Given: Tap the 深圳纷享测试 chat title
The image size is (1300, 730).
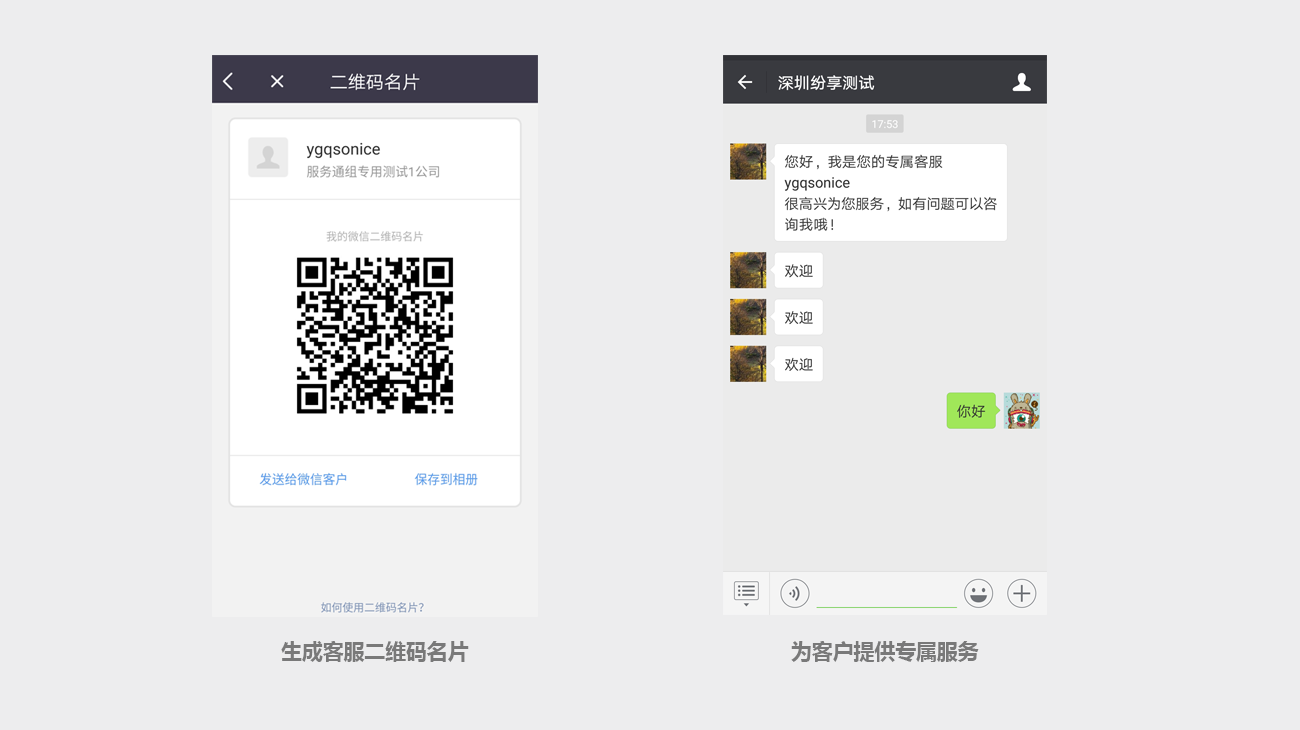Looking at the screenshot, I should pos(826,82).
